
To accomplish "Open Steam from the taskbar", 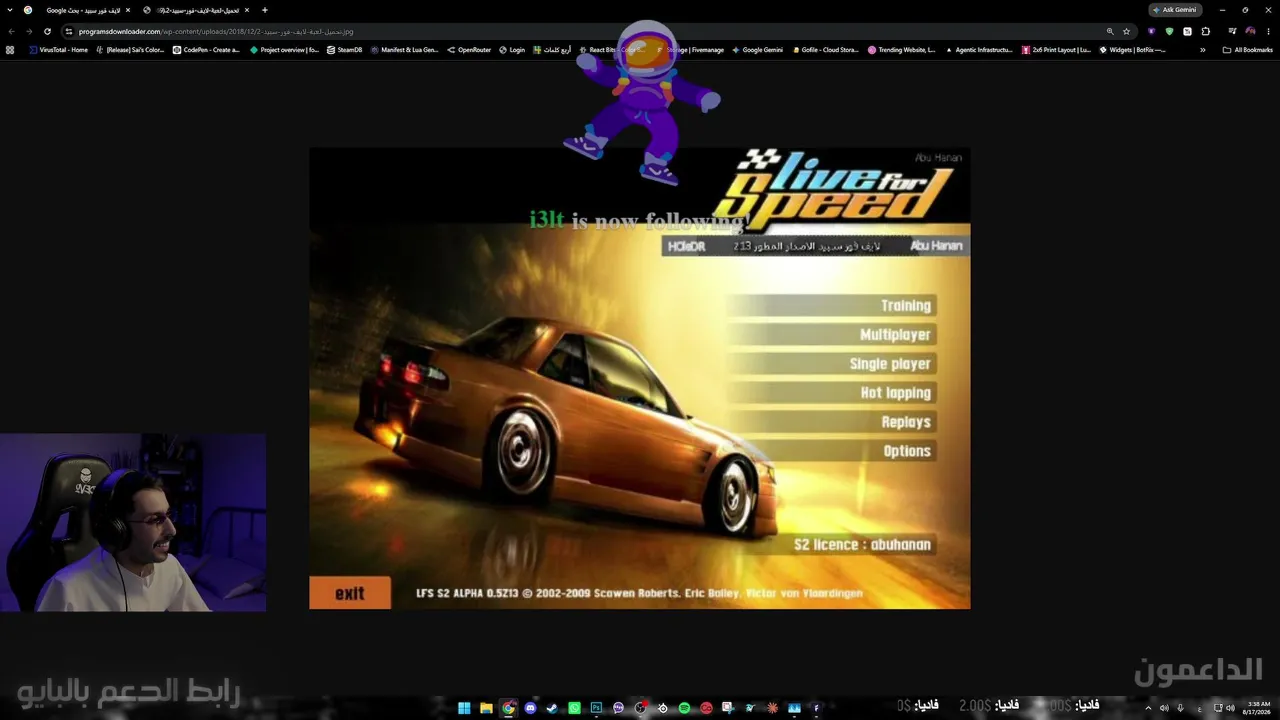I will (x=552, y=708).
